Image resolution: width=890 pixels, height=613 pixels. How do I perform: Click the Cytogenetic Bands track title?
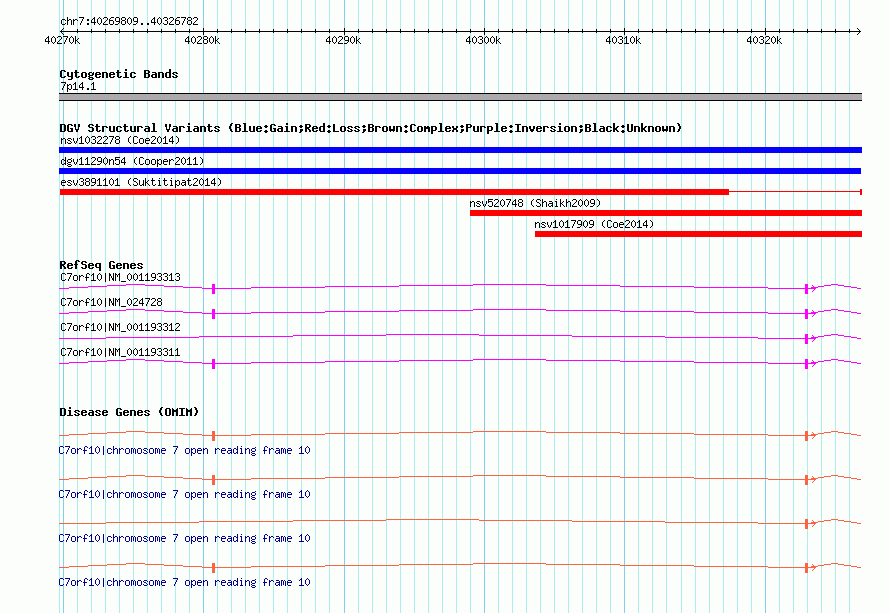119,74
